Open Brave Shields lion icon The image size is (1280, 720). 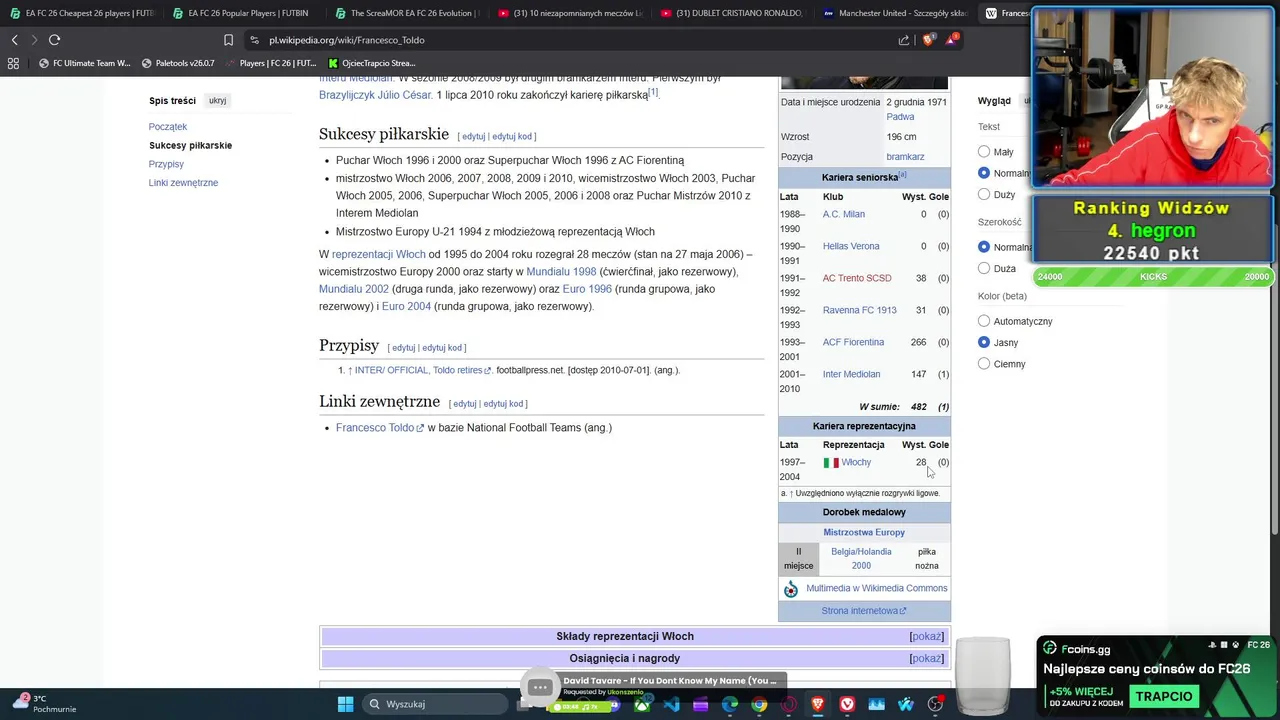tap(928, 40)
